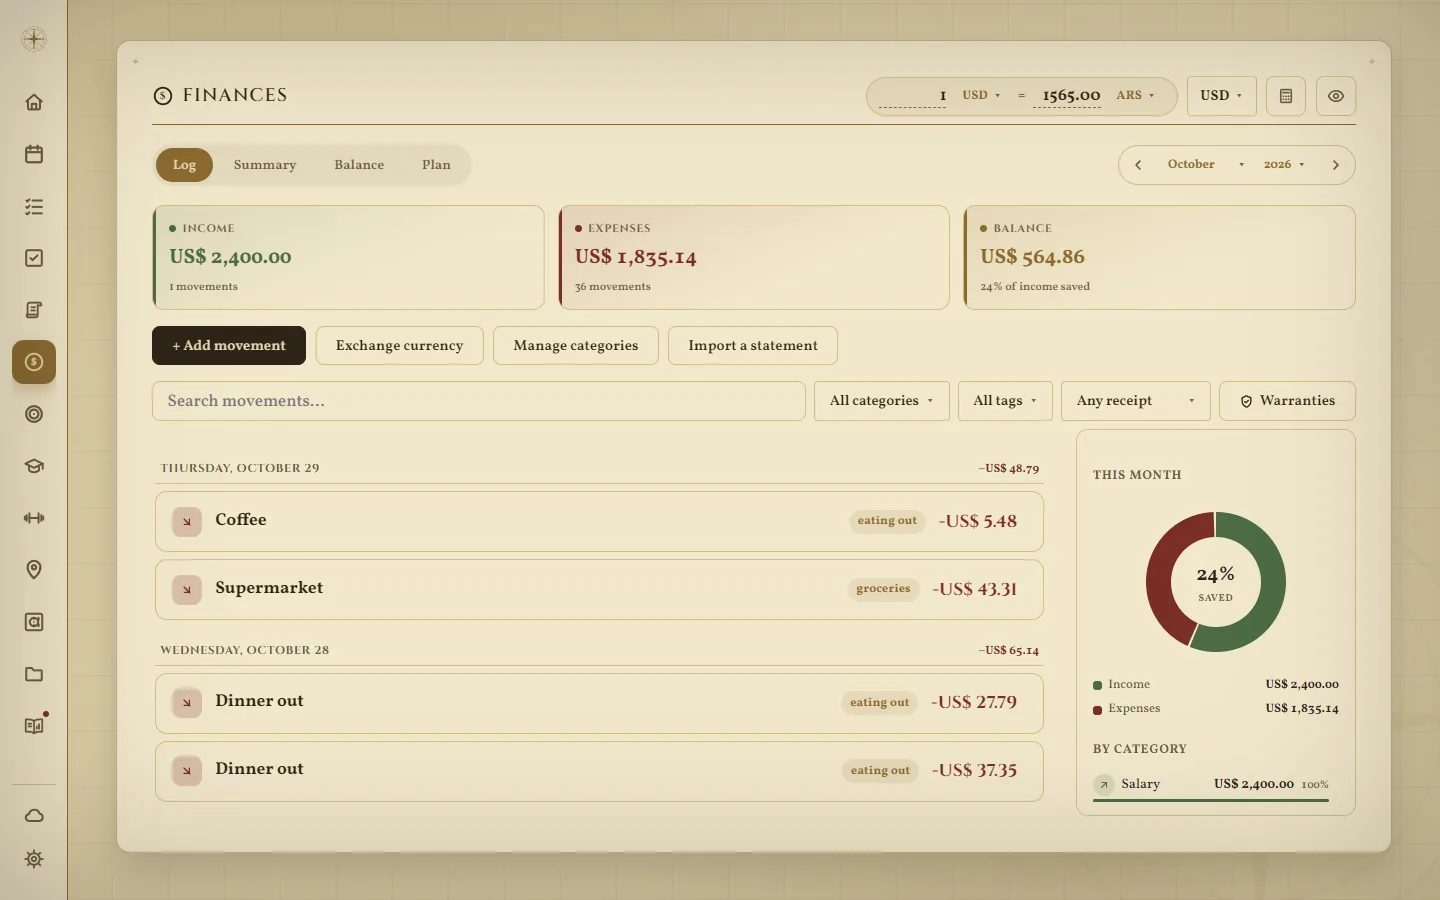The image size is (1440, 900).
Task: Switch to the Plan tab
Action: pos(436,165)
